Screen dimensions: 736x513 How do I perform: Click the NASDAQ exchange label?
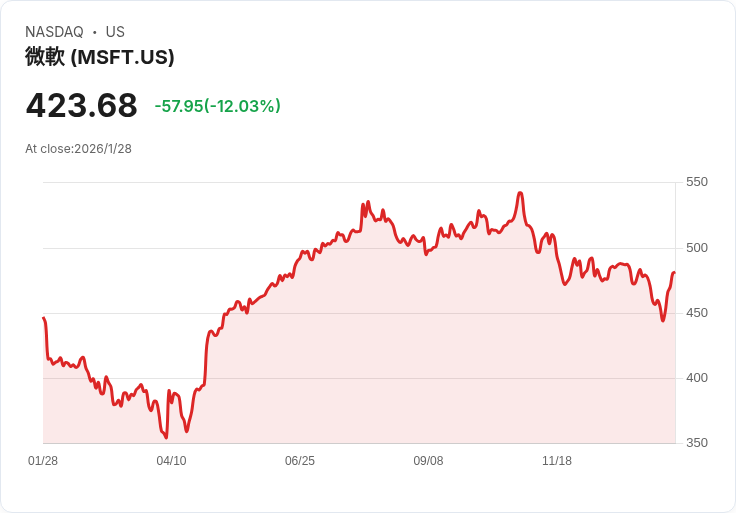(54, 32)
